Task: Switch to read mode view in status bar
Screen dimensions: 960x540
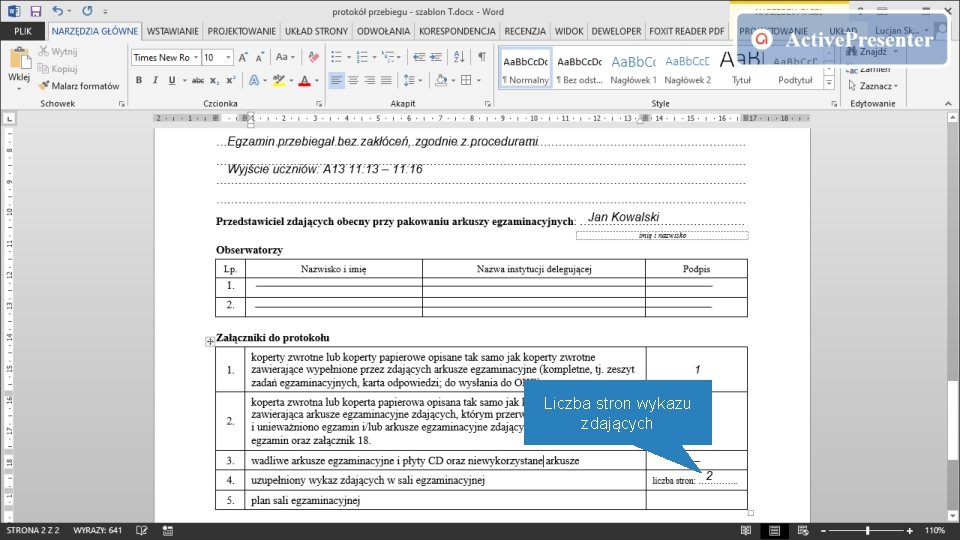Action: click(x=746, y=531)
